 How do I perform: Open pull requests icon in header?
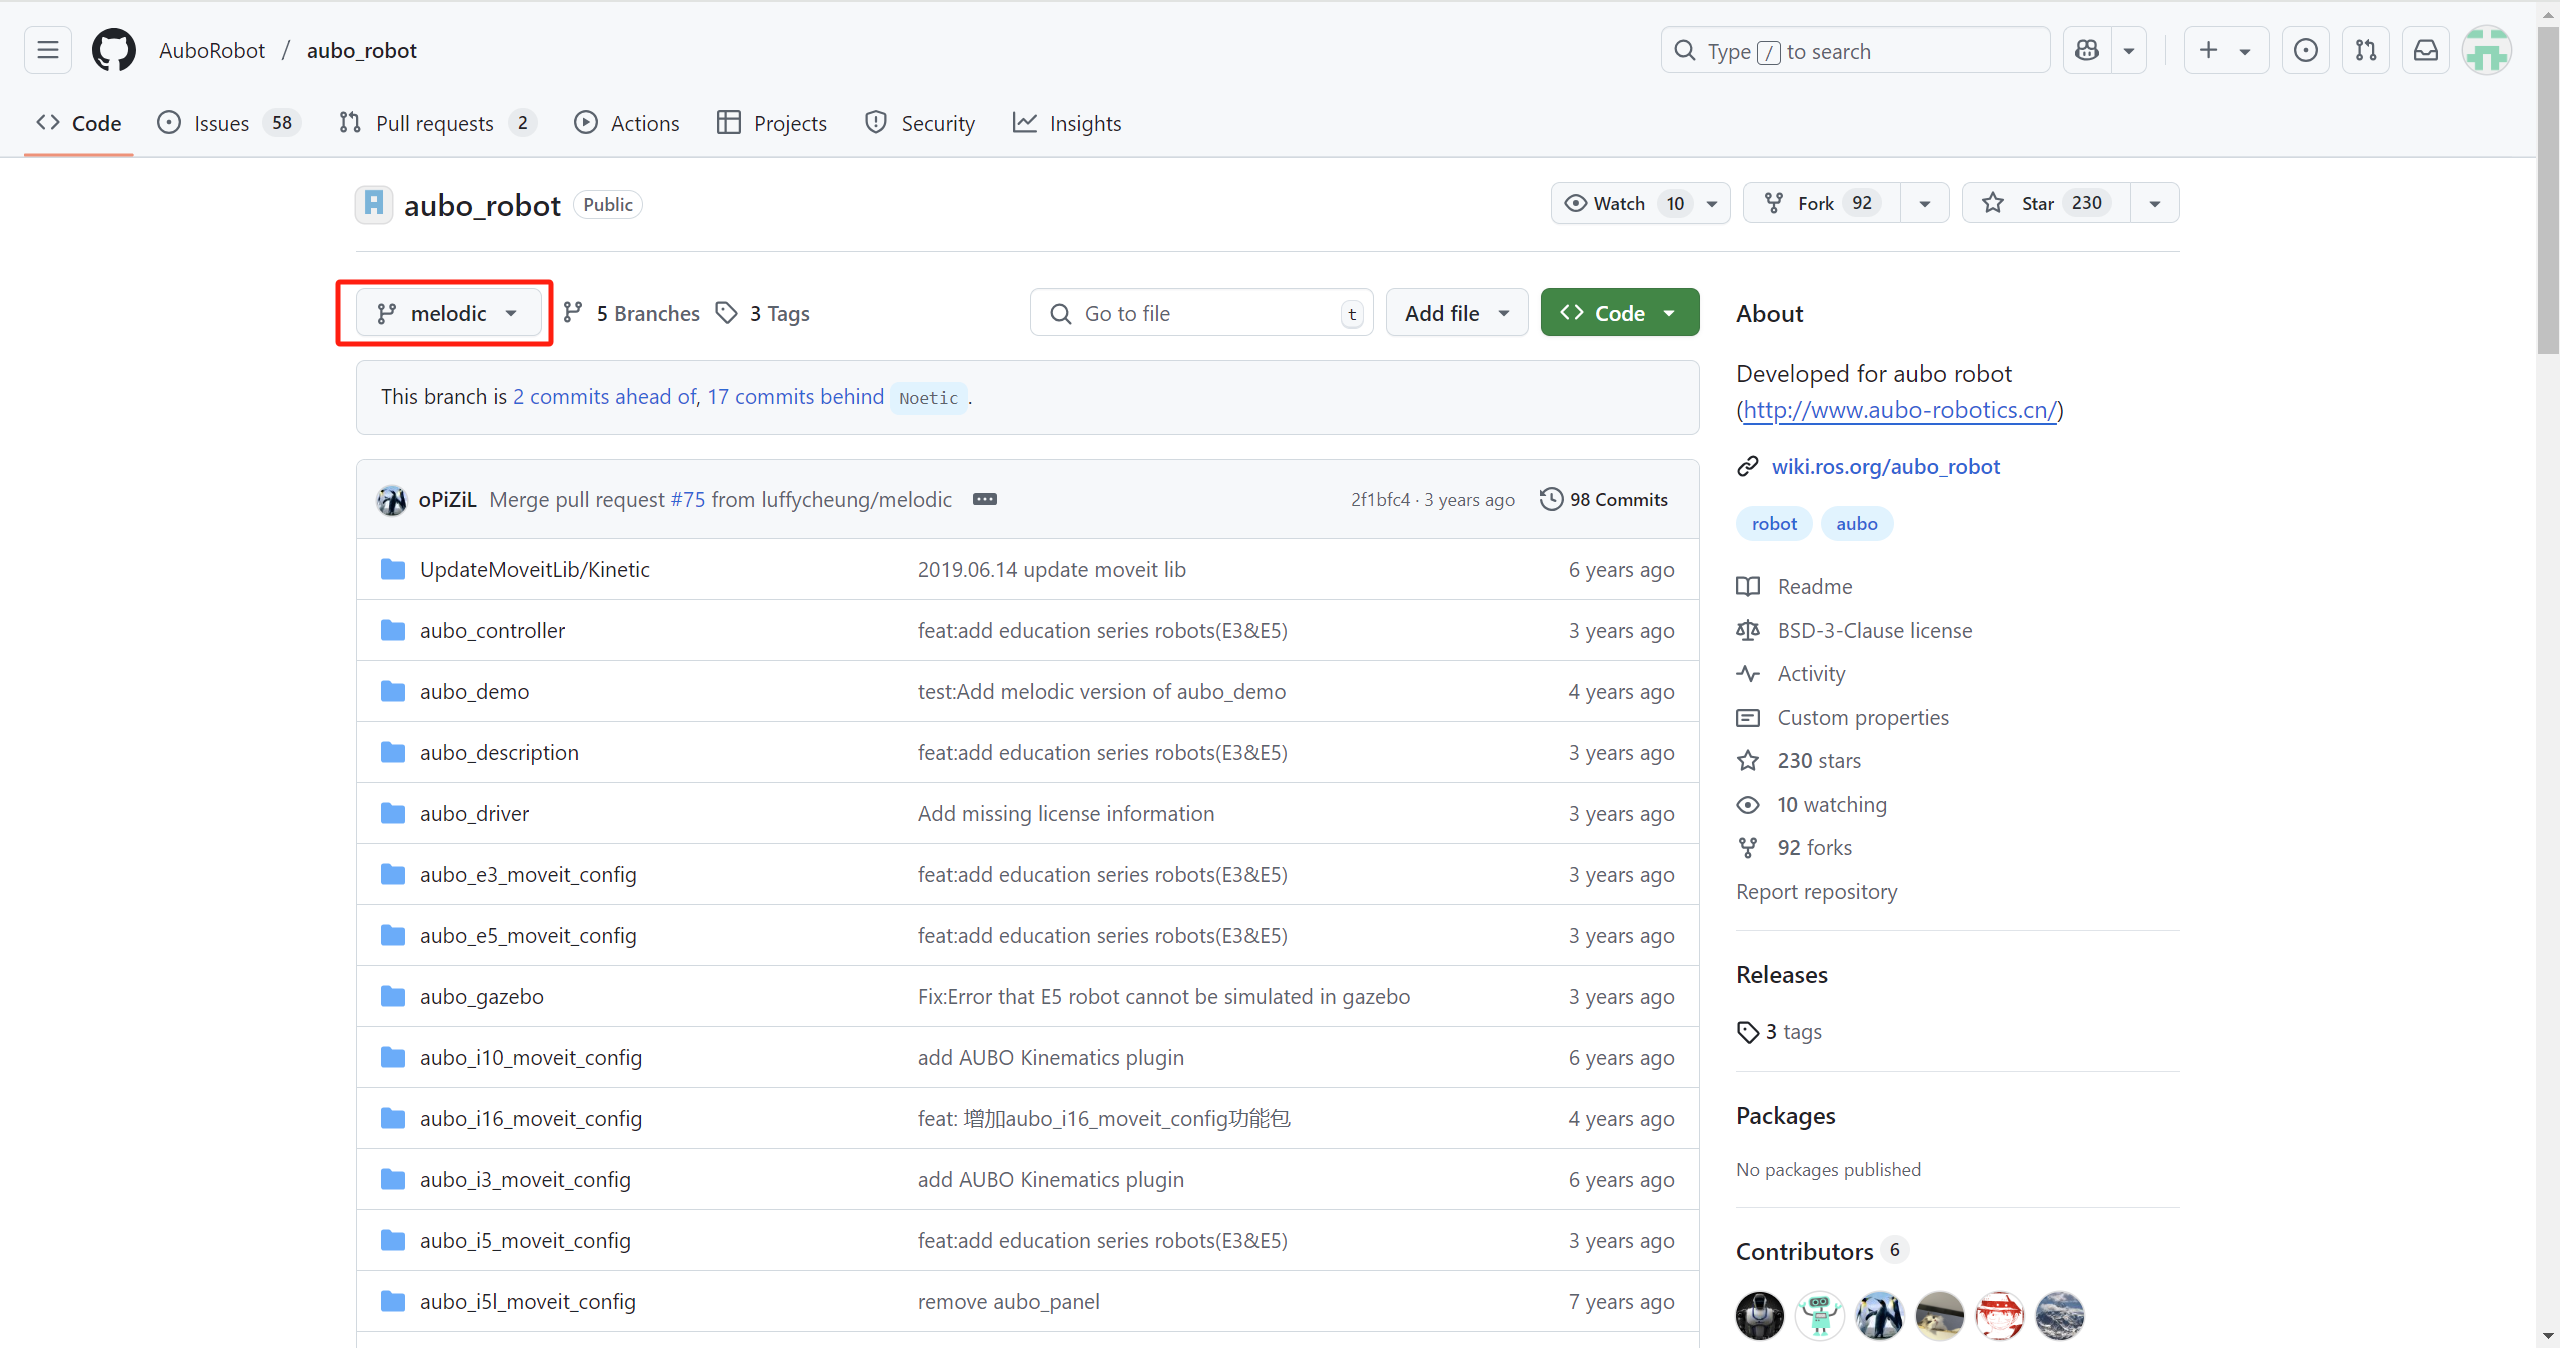2366,50
